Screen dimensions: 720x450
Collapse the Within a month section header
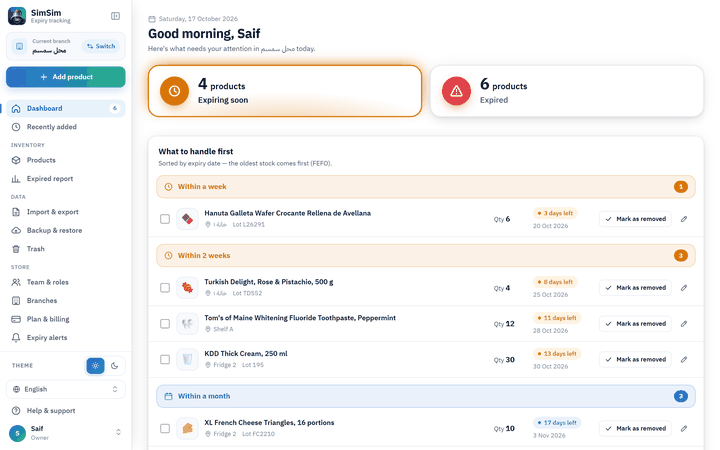coord(426,396)
